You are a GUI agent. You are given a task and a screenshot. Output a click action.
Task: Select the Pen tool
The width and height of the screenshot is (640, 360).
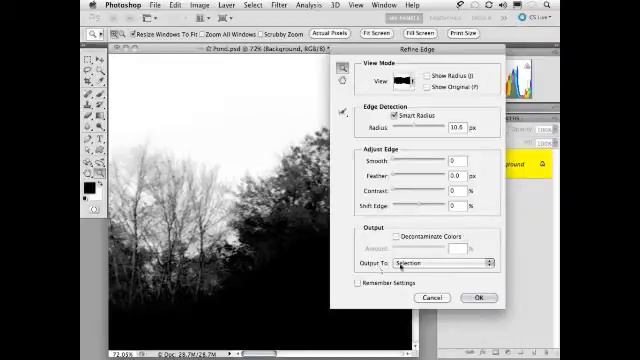[88, 139]
